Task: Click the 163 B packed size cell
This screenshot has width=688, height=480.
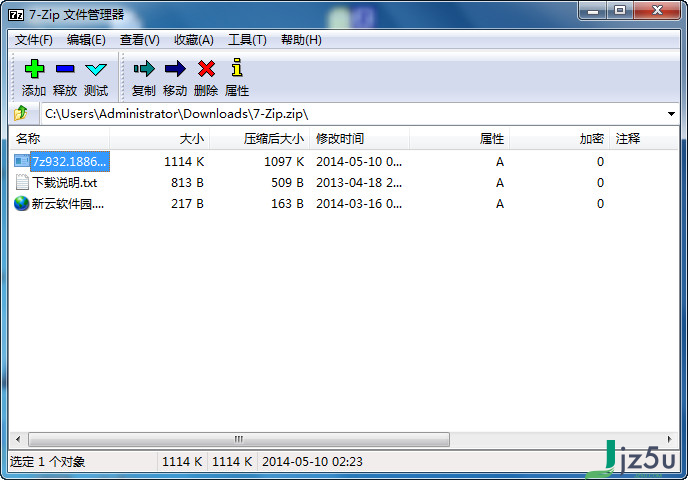Action: [x=287, y=204]
